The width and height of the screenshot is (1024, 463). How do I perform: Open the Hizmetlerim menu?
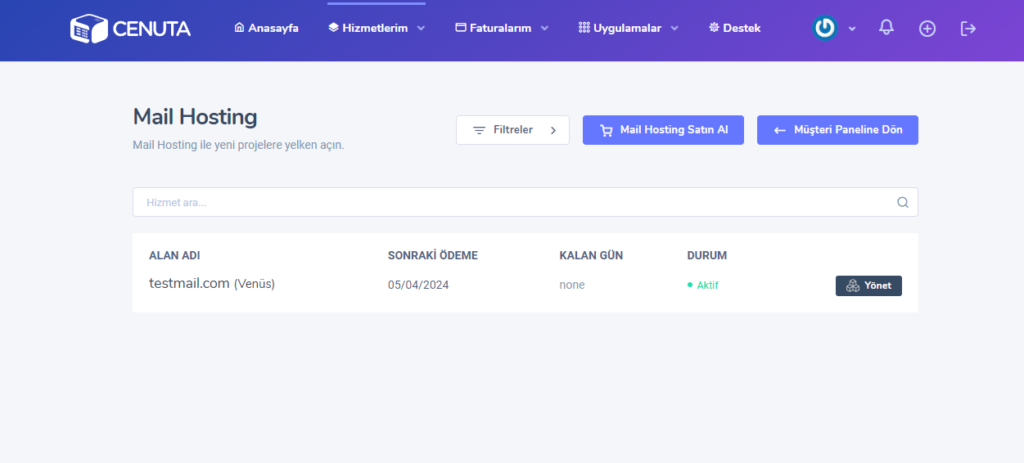369,28
